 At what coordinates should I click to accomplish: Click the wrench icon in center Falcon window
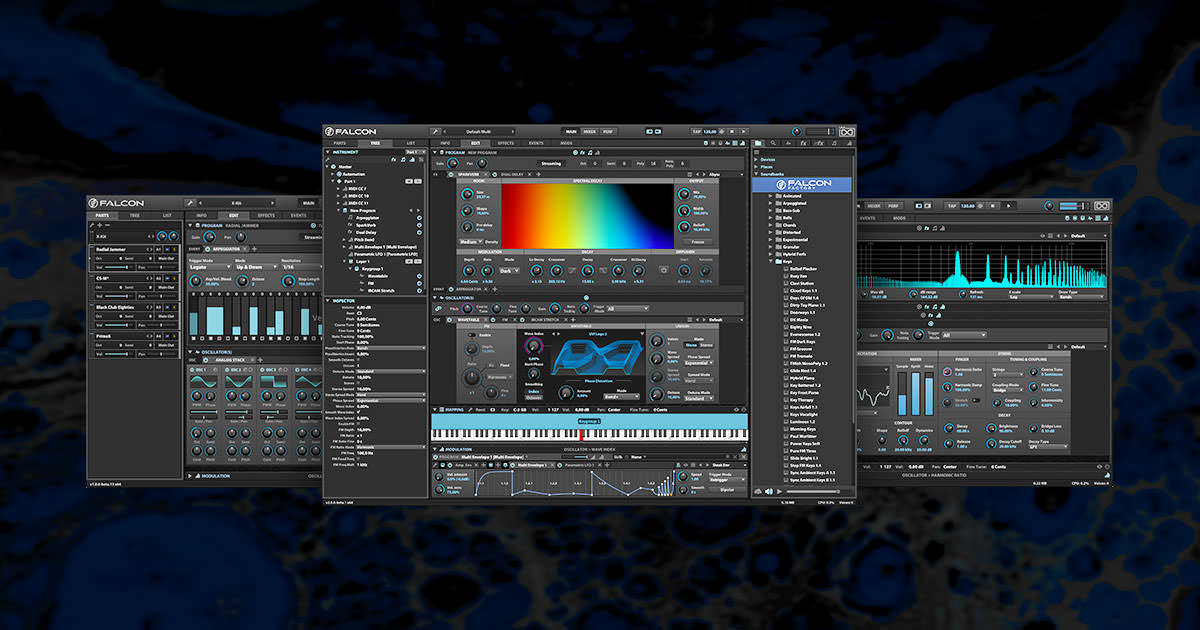coord(435,131)
